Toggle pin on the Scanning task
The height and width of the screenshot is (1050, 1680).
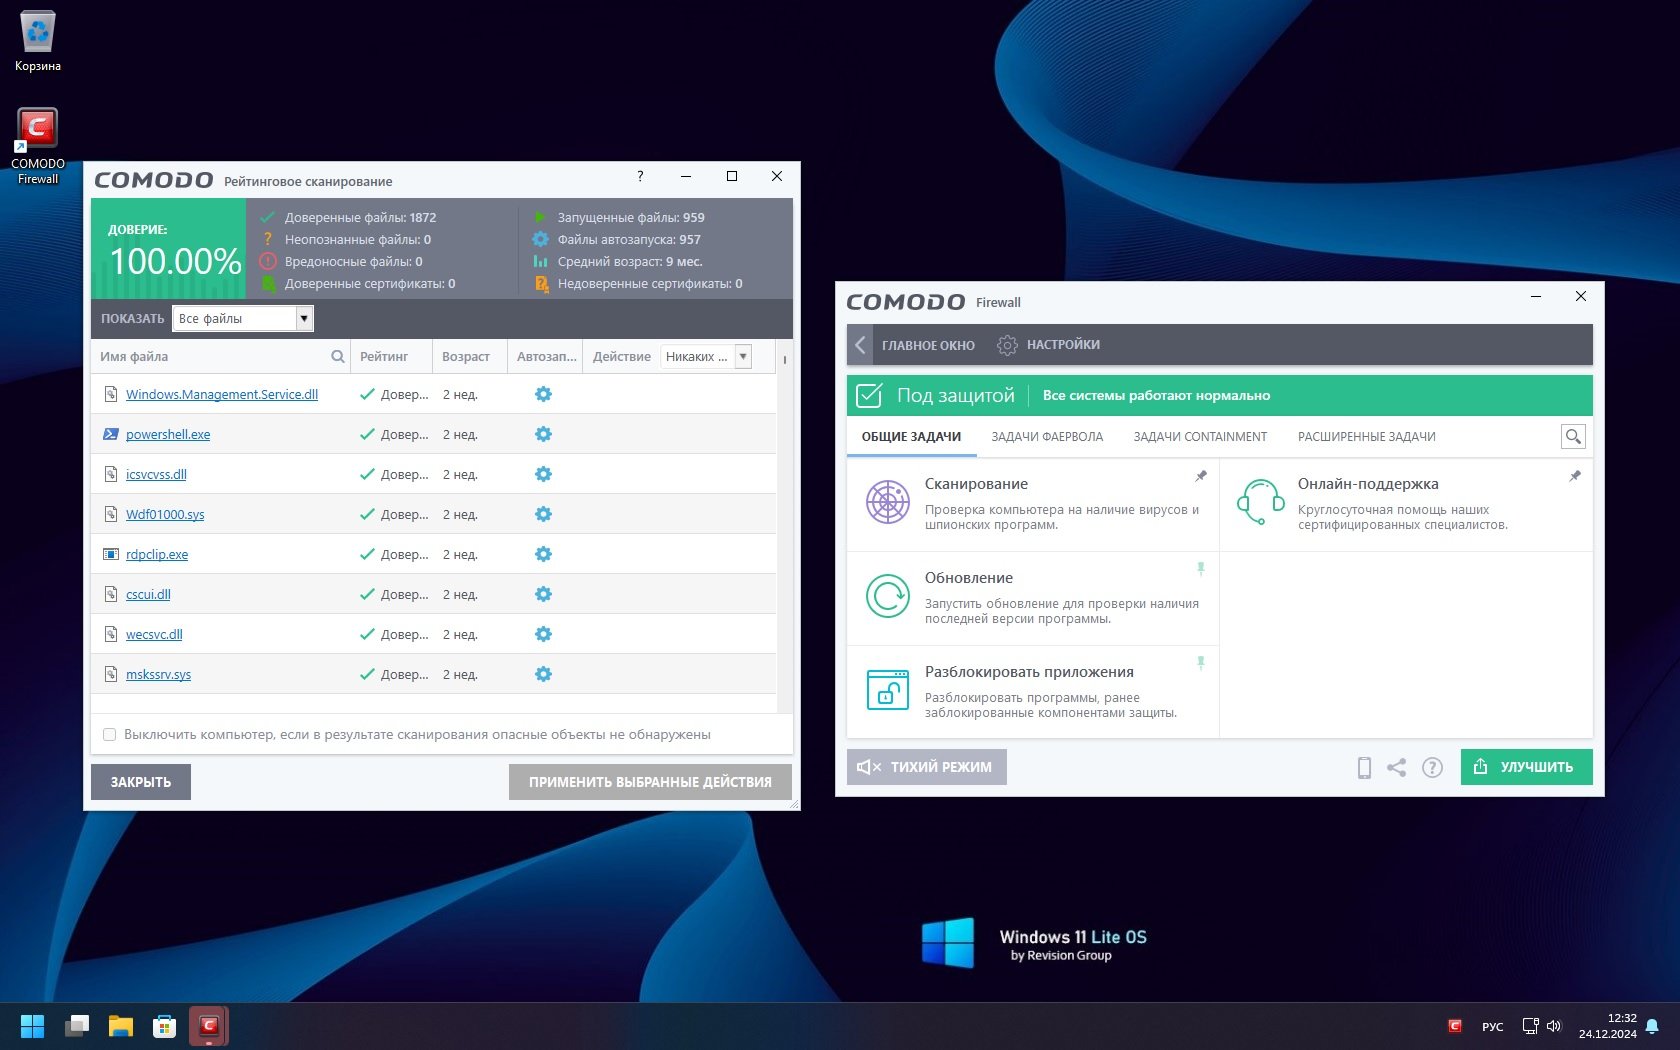click(x=1201, y=476)
